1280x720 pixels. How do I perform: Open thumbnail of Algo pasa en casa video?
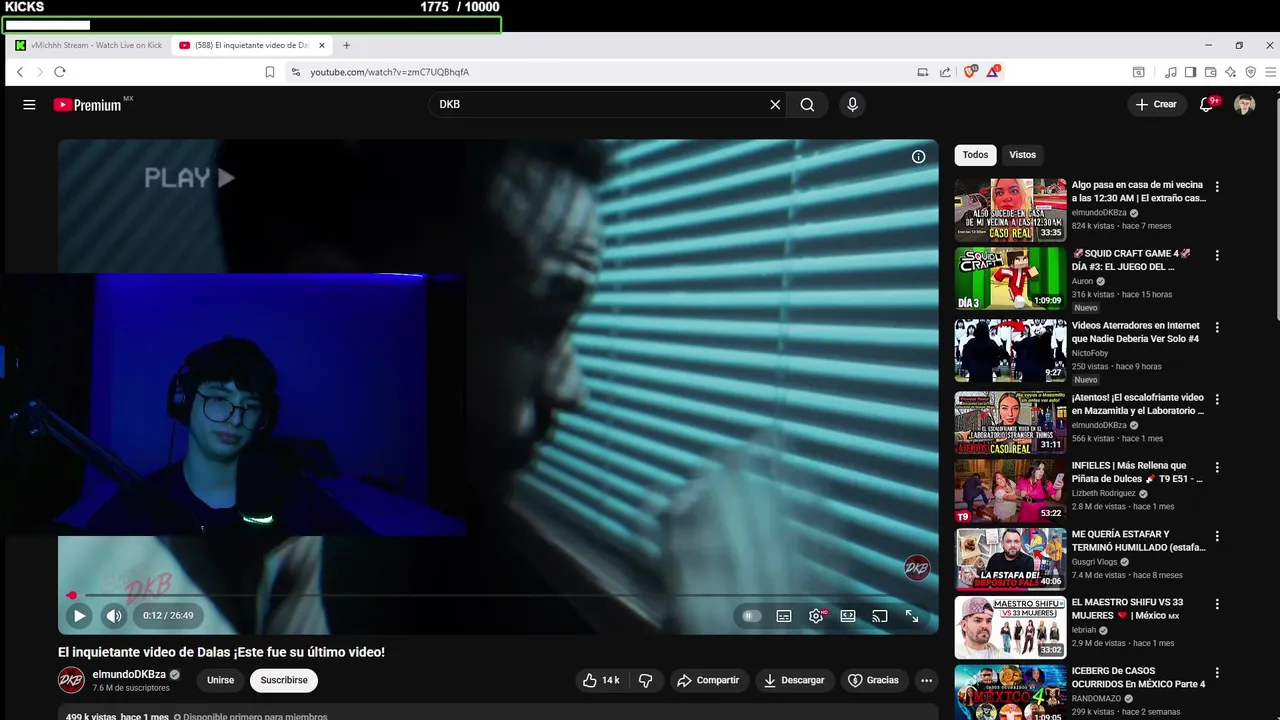(1010, 210)
